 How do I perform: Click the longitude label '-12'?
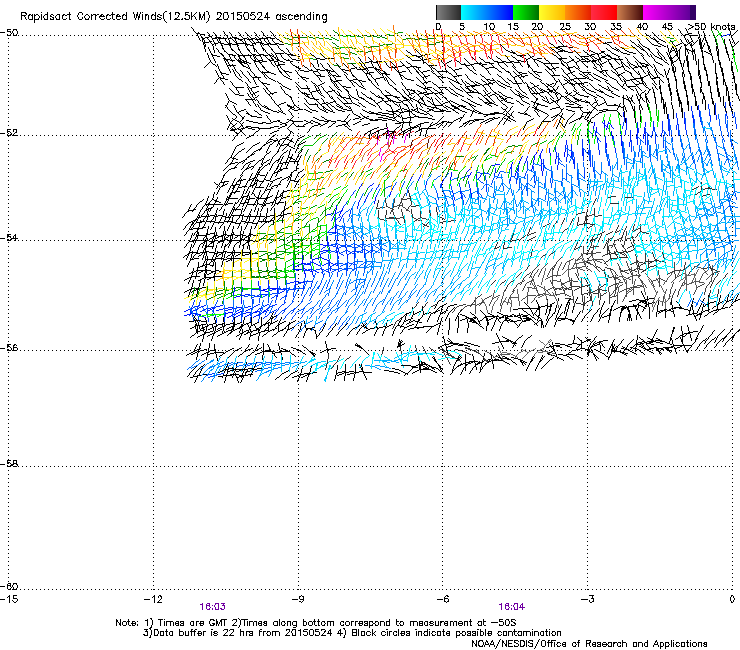click(153, 599)
